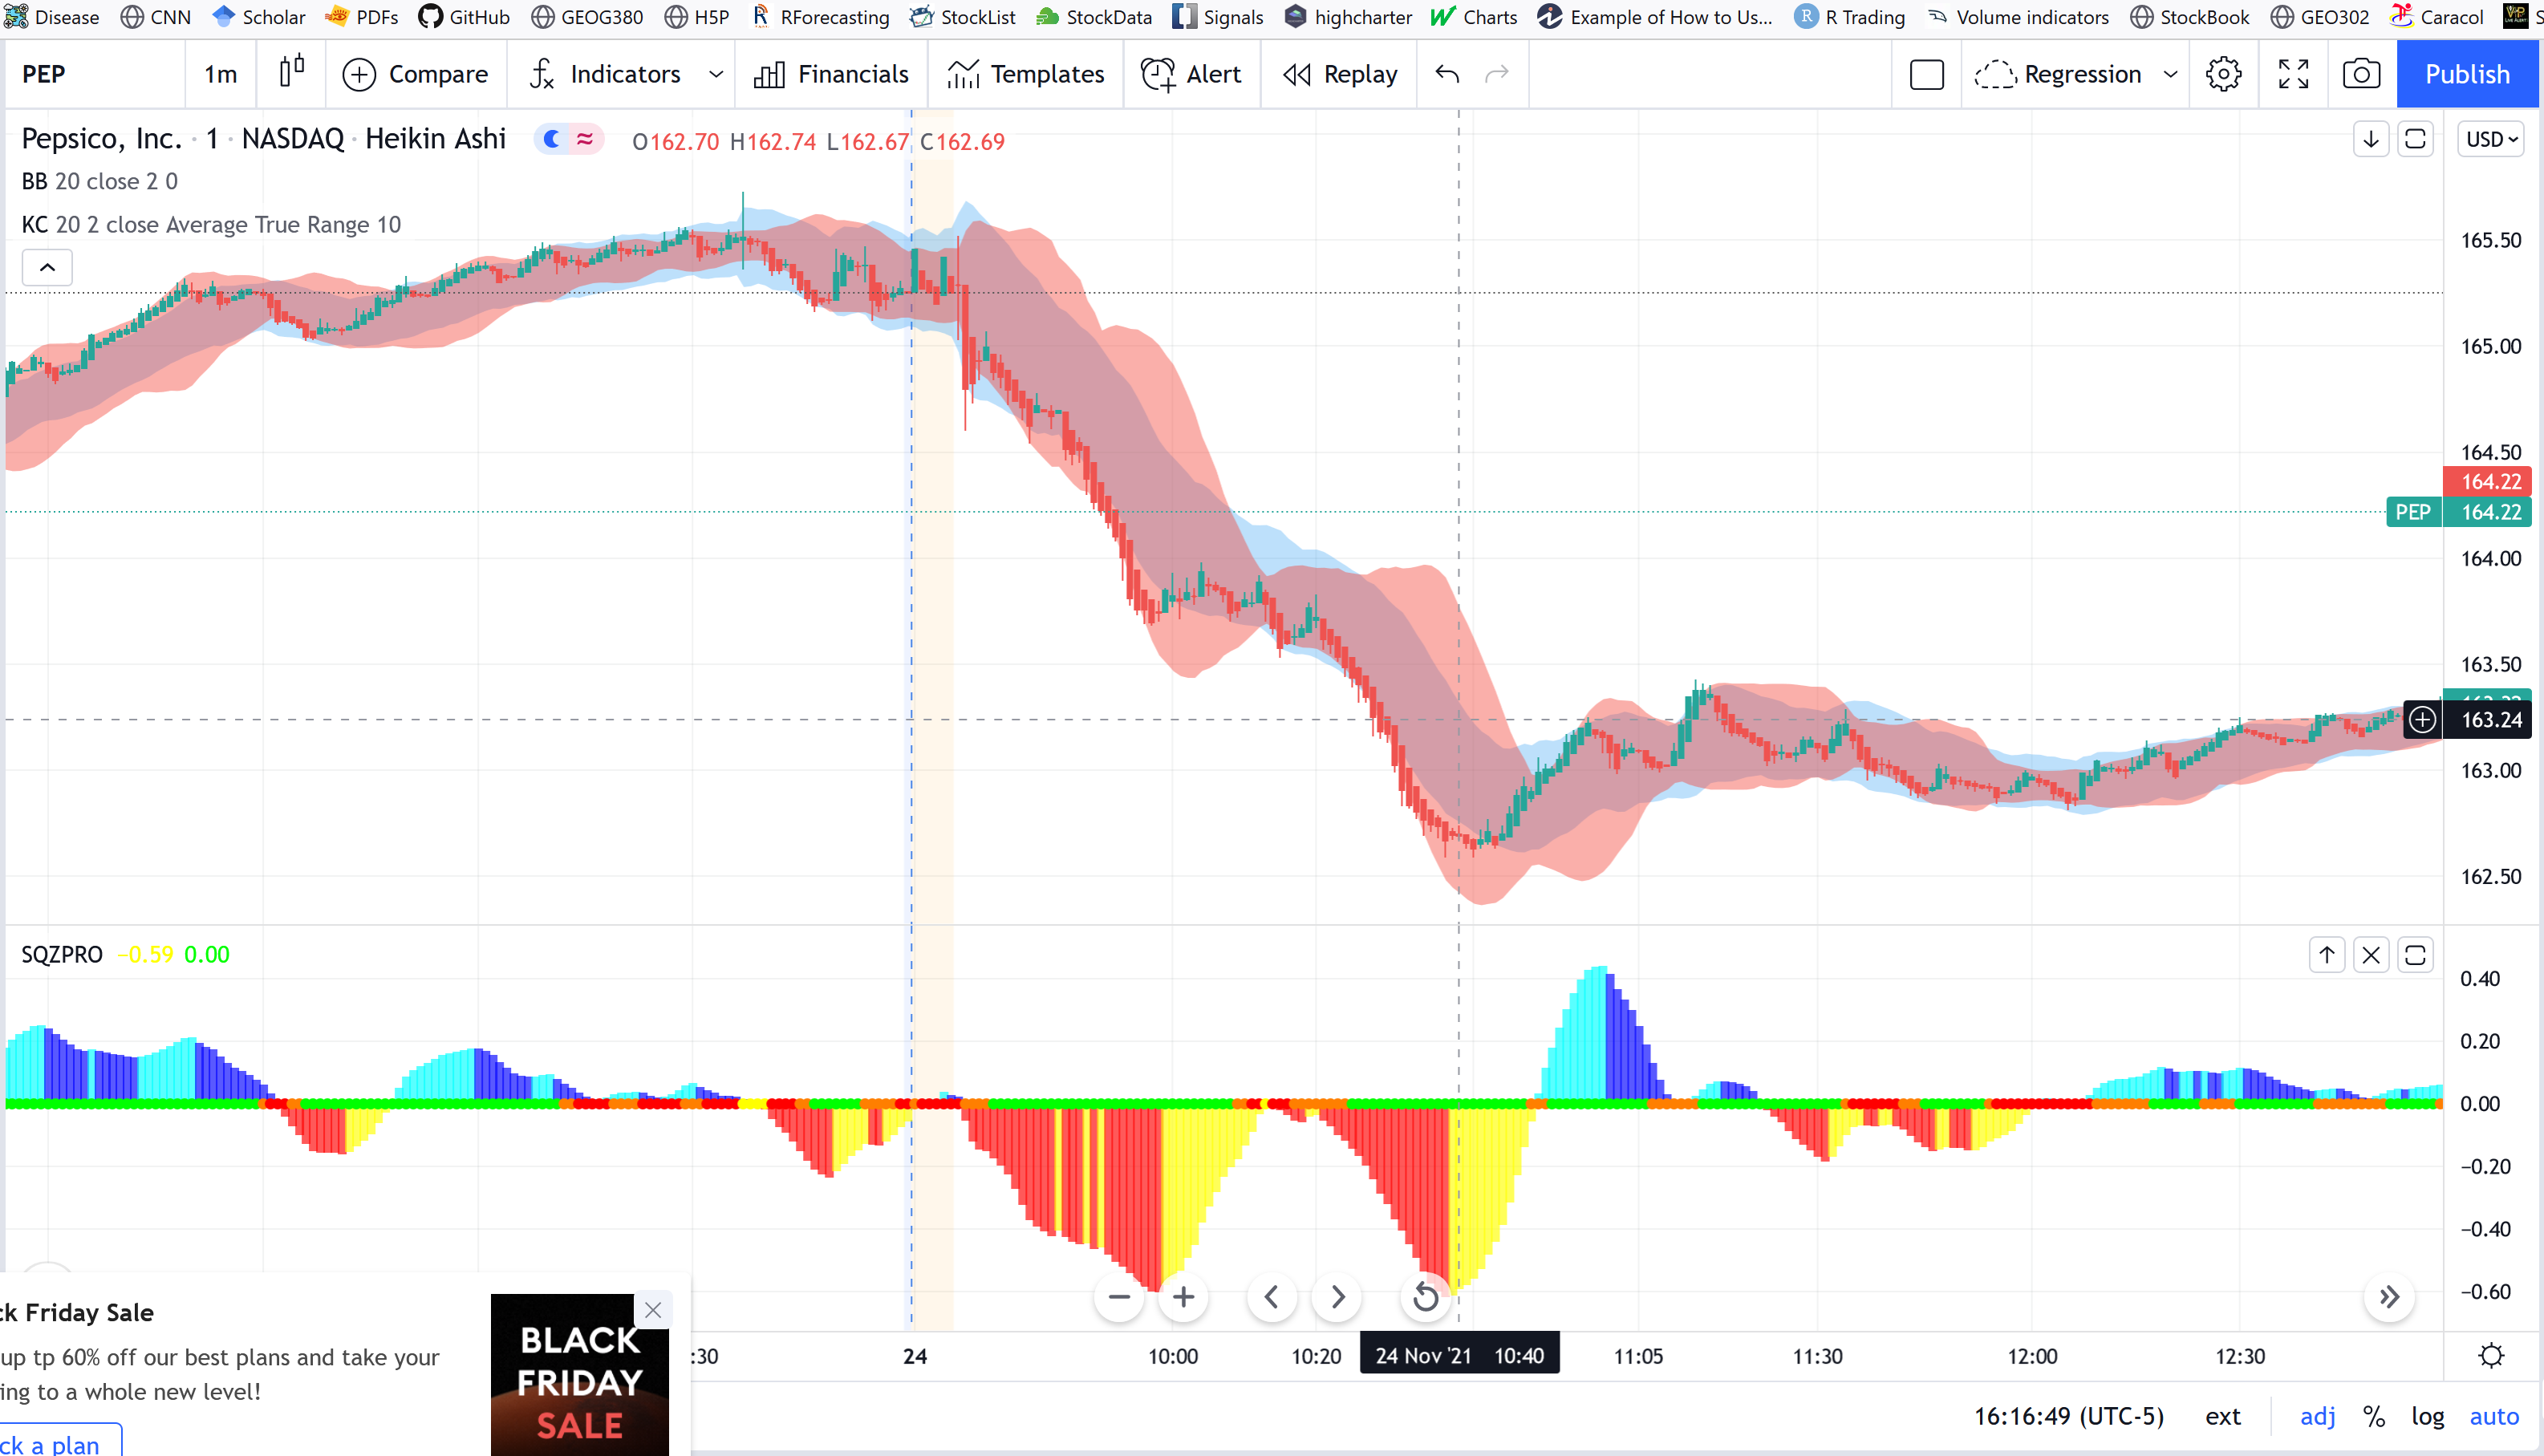Open the Financials panel

click(831, 74)
